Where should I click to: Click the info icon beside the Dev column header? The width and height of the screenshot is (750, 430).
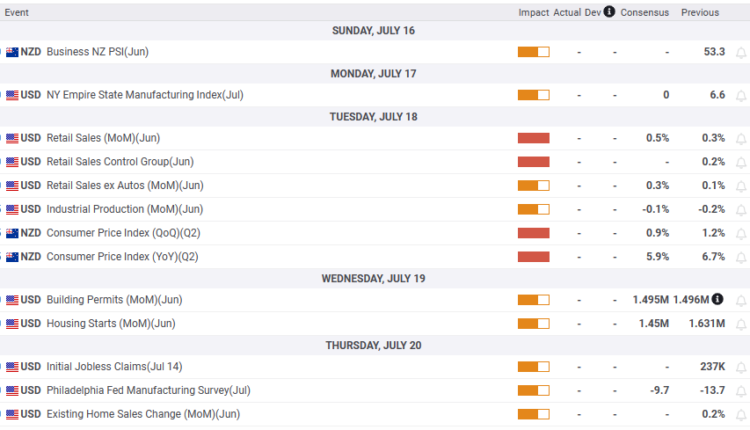point(609,12)
